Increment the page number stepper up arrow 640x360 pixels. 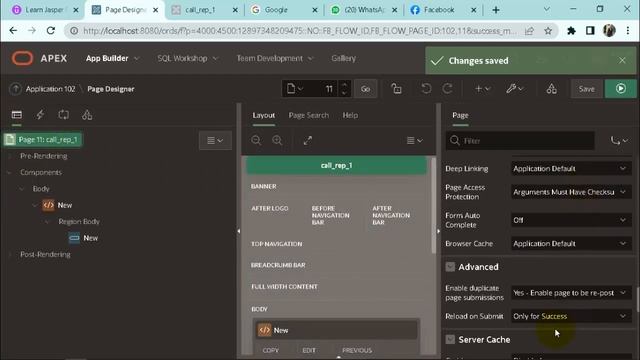tap(344, 85)
